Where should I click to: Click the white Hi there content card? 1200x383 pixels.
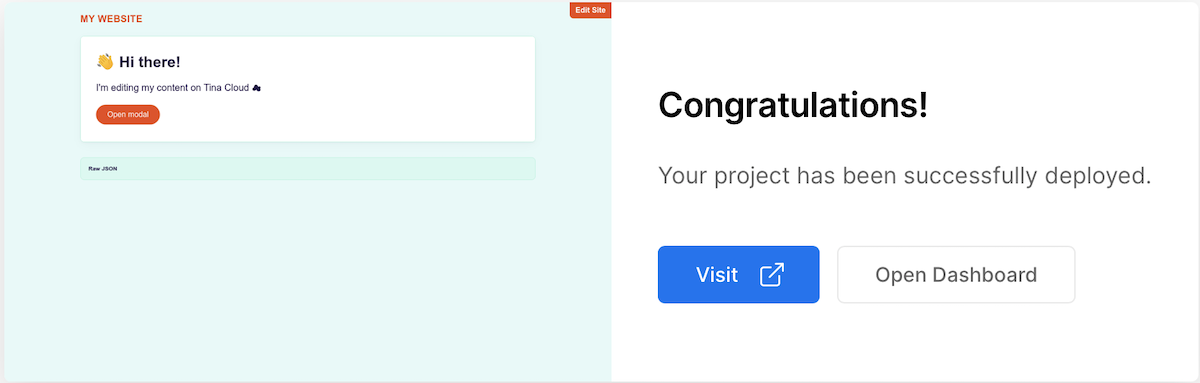308,89
